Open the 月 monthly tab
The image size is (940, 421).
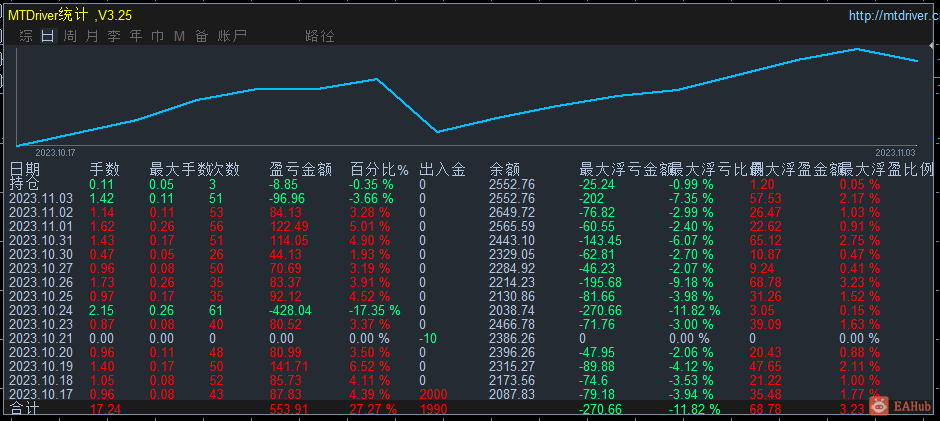click(x=92, y=37)
